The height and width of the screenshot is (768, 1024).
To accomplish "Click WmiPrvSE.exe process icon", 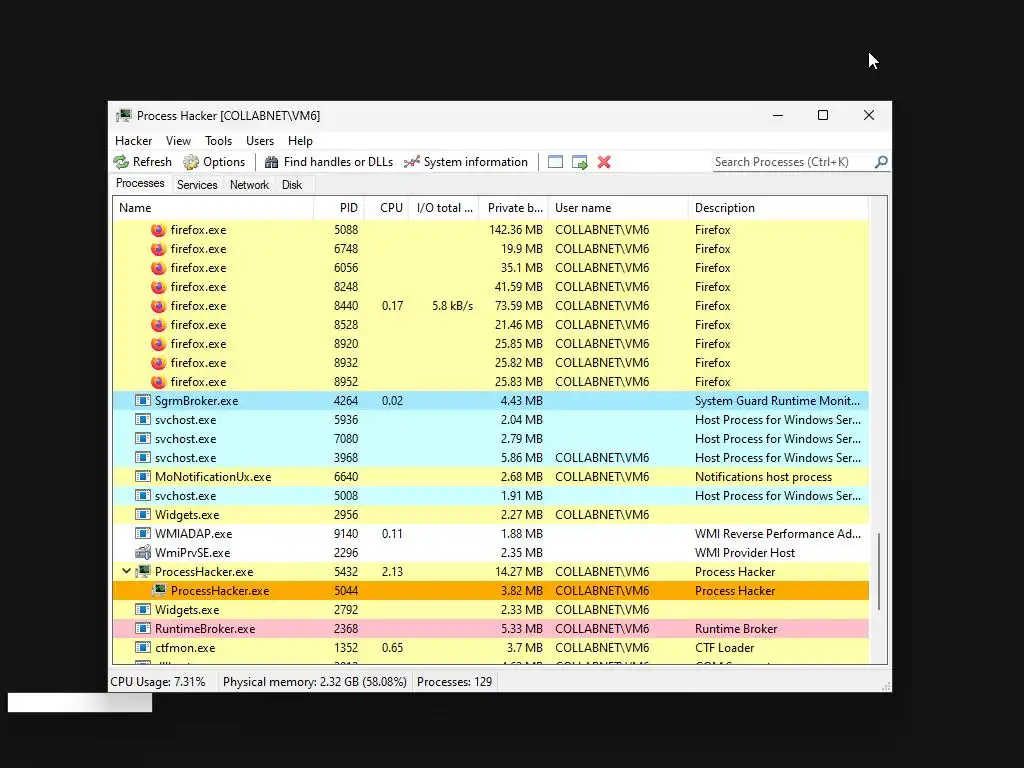I will [x=142, y=552].
